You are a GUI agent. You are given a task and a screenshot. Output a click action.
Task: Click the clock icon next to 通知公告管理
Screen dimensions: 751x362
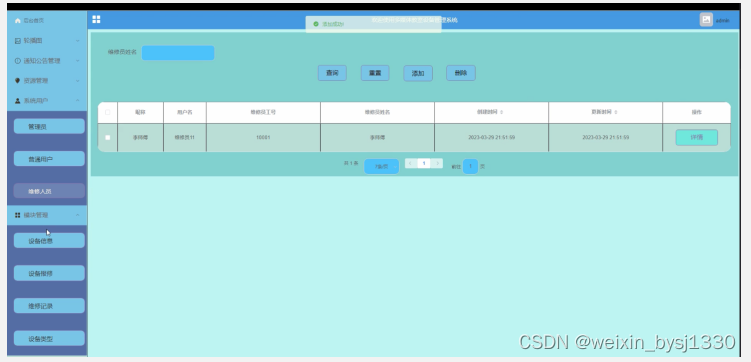18,61
